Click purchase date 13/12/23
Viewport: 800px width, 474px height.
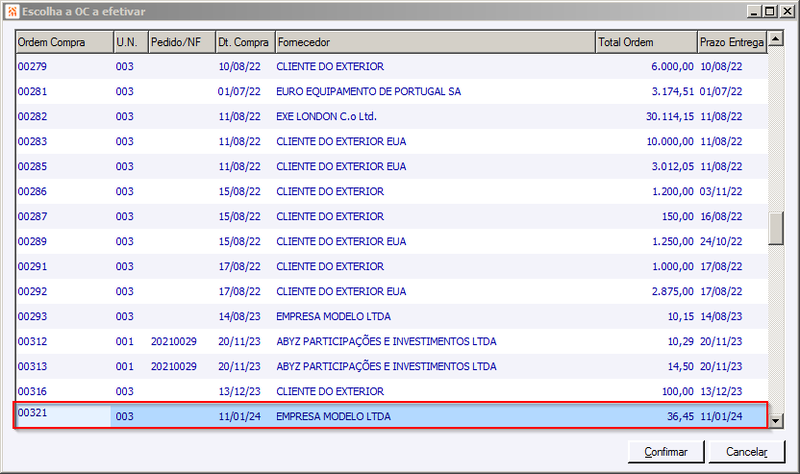tap(239, 391)
